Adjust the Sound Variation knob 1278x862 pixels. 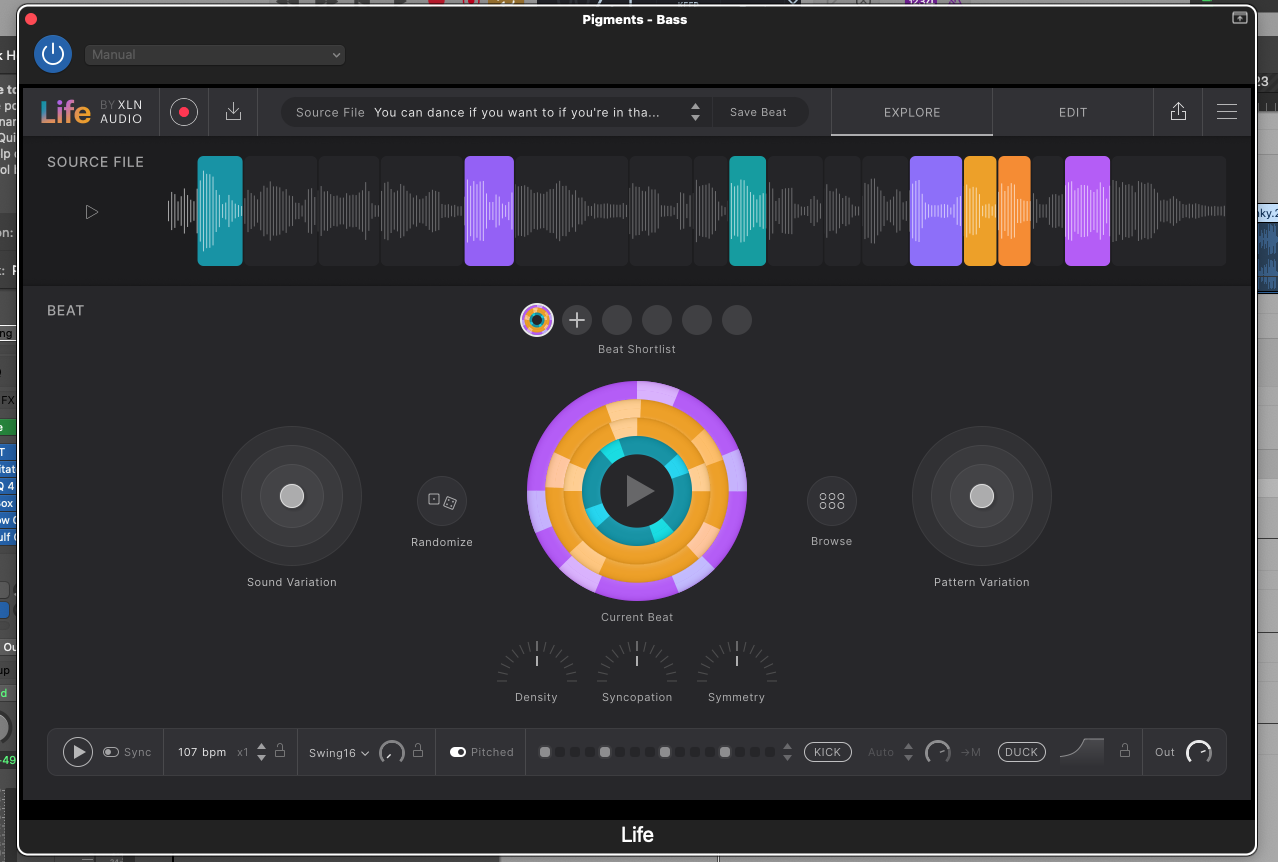click(291, 496)
